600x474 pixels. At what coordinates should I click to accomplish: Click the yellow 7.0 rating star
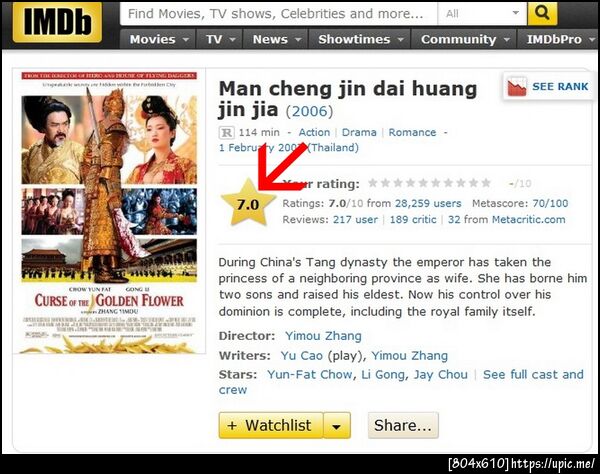(248, 204)
